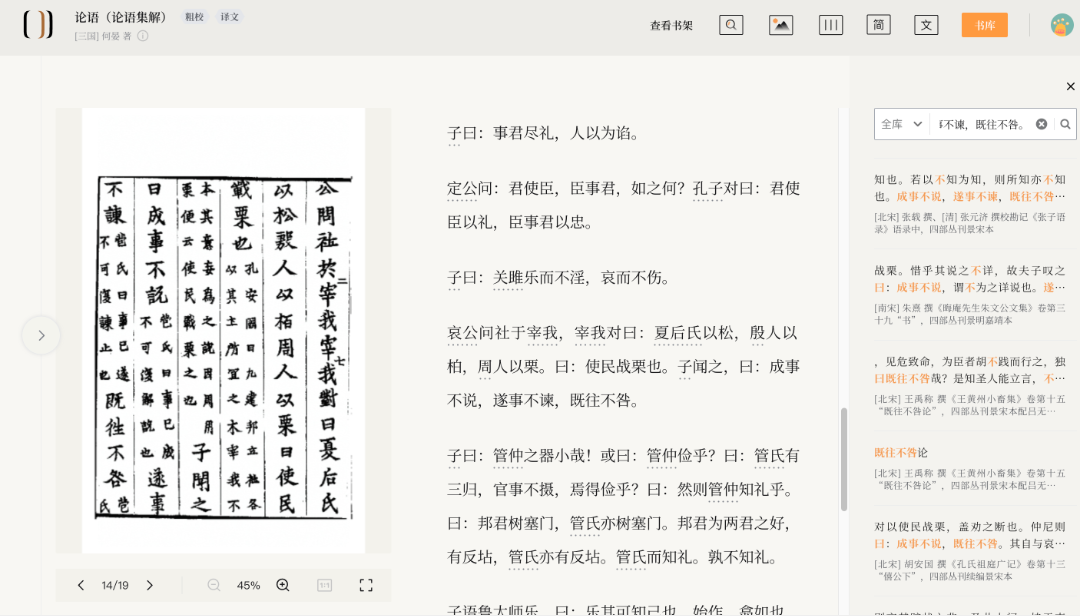Open the author info icon next to 何晏
Screen dimensions: 1080x616
(x=143, y=37)
